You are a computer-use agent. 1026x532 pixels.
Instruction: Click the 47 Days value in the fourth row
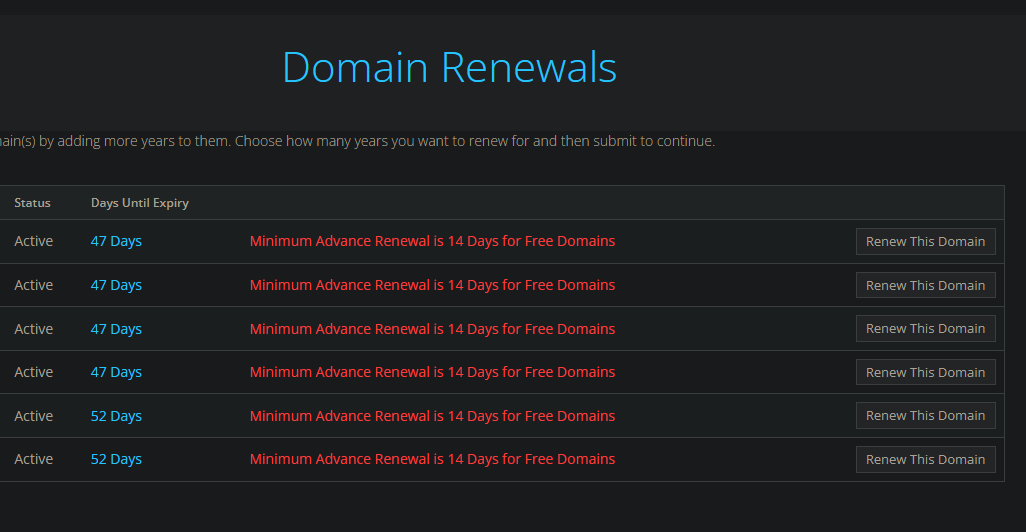click(116, 372)
